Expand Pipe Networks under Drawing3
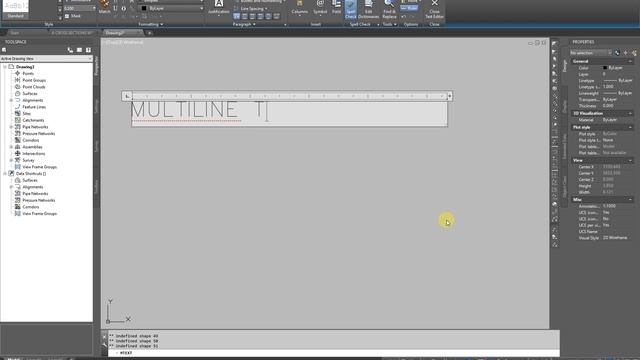 [x=11, y=127]
